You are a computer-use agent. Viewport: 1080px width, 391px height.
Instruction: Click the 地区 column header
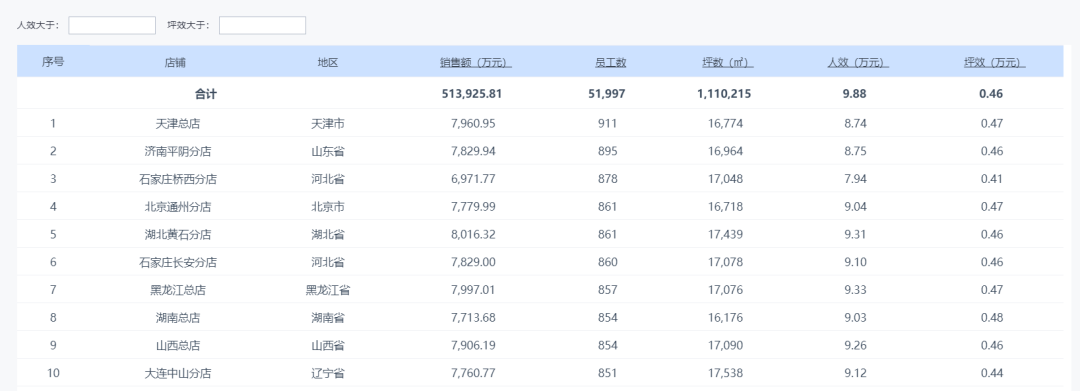pyautogui.click(x=328, y=62)
